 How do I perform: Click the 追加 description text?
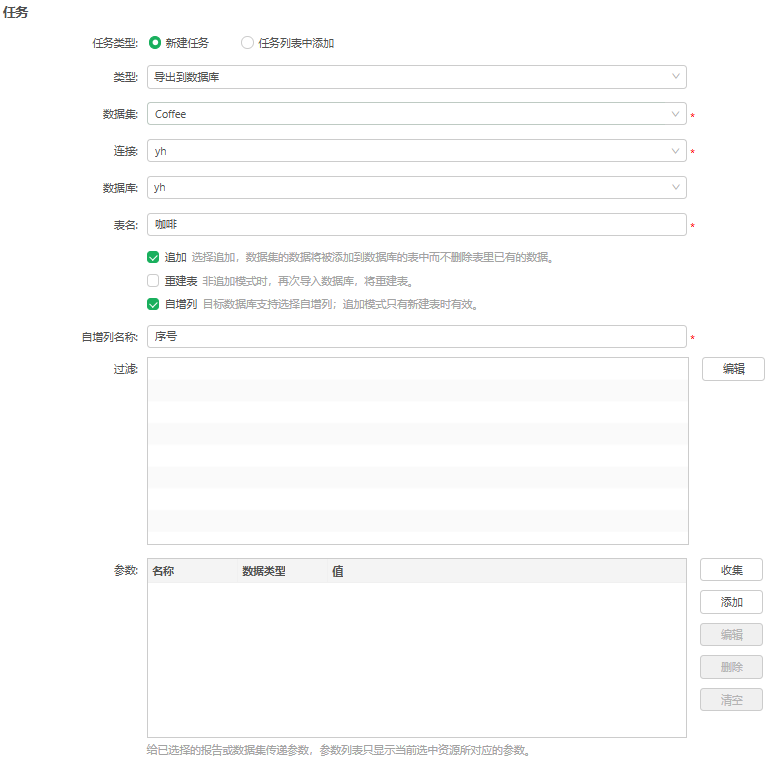click(372, 257)
